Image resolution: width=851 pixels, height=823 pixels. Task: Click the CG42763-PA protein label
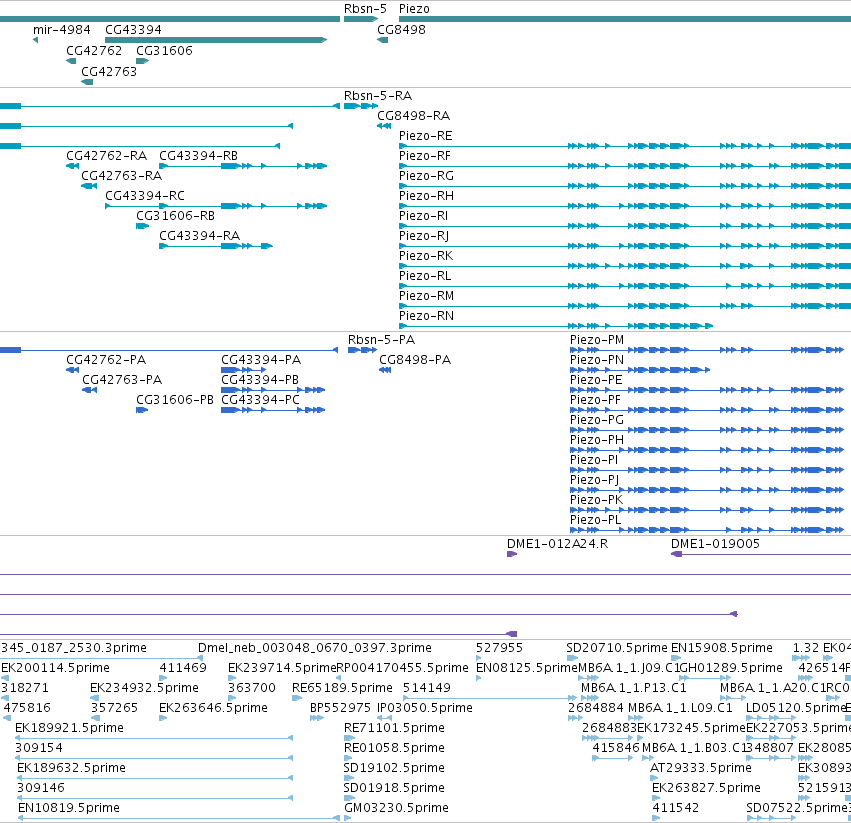point(122,380)
